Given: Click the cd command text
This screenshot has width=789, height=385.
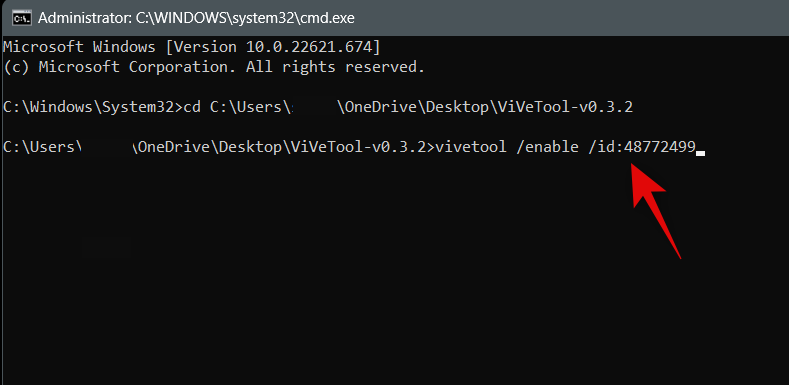Looking at the screenshot, I should coord(192,108).
